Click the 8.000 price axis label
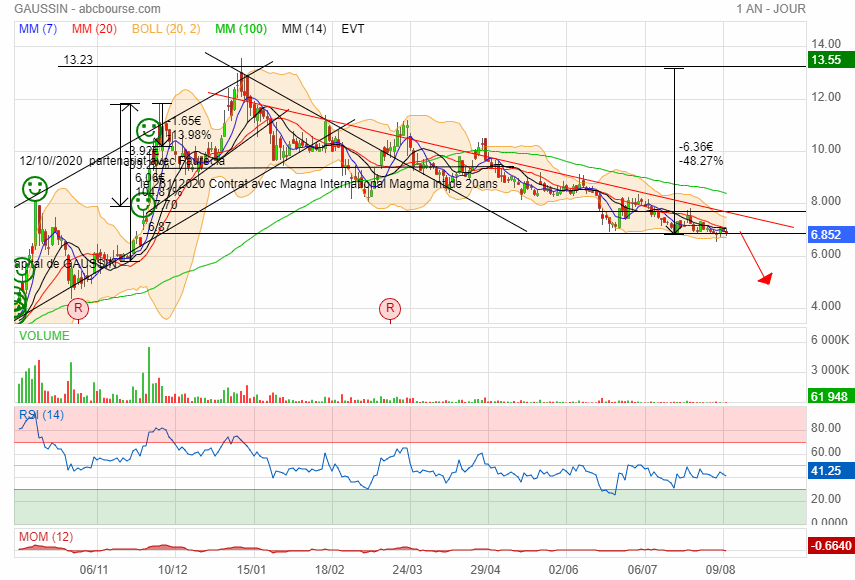The height and width of the screenshot is (580, 855). click(x=826, y=201)
